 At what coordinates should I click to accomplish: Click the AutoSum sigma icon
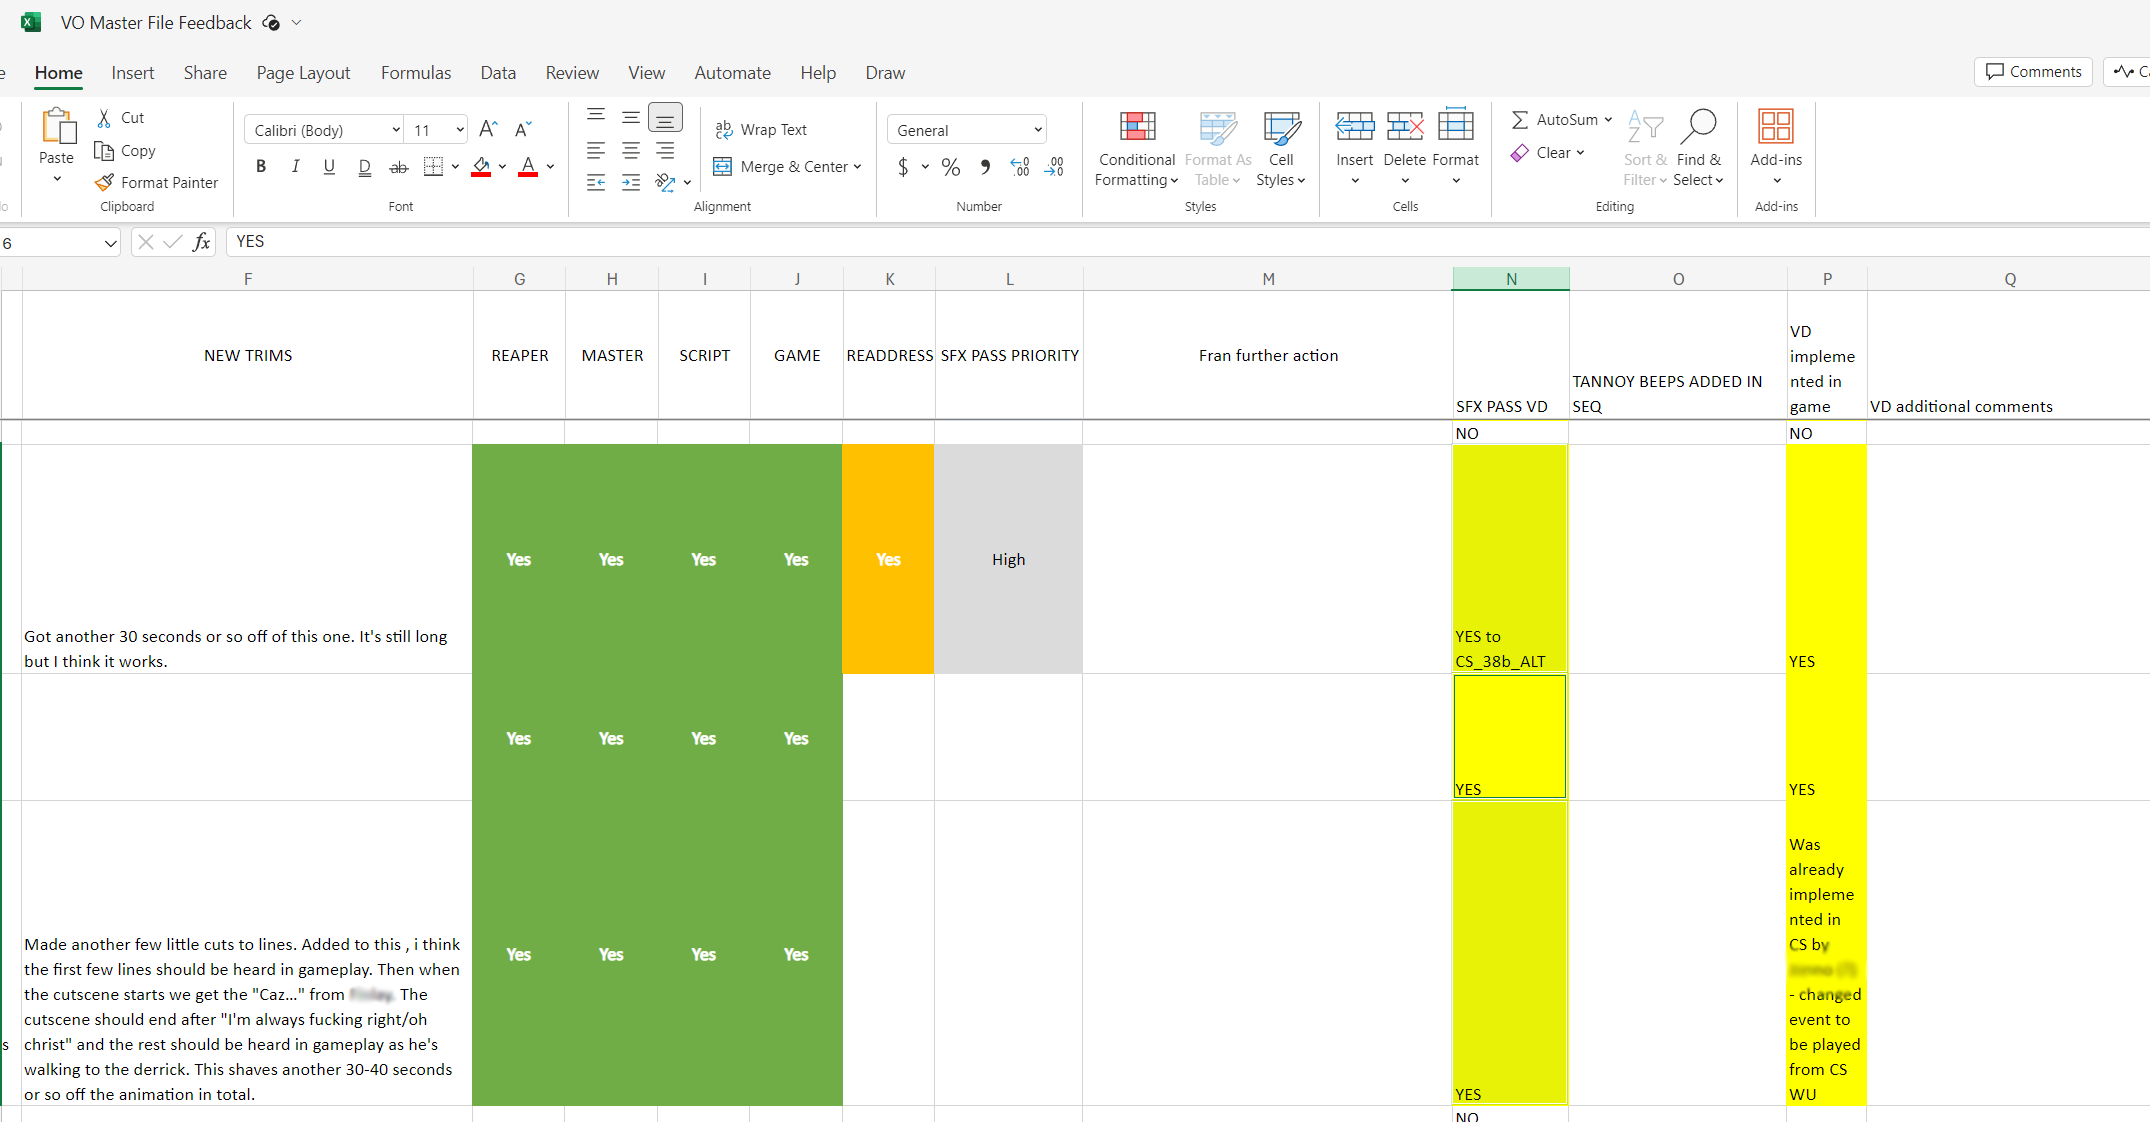point(1519,119)
